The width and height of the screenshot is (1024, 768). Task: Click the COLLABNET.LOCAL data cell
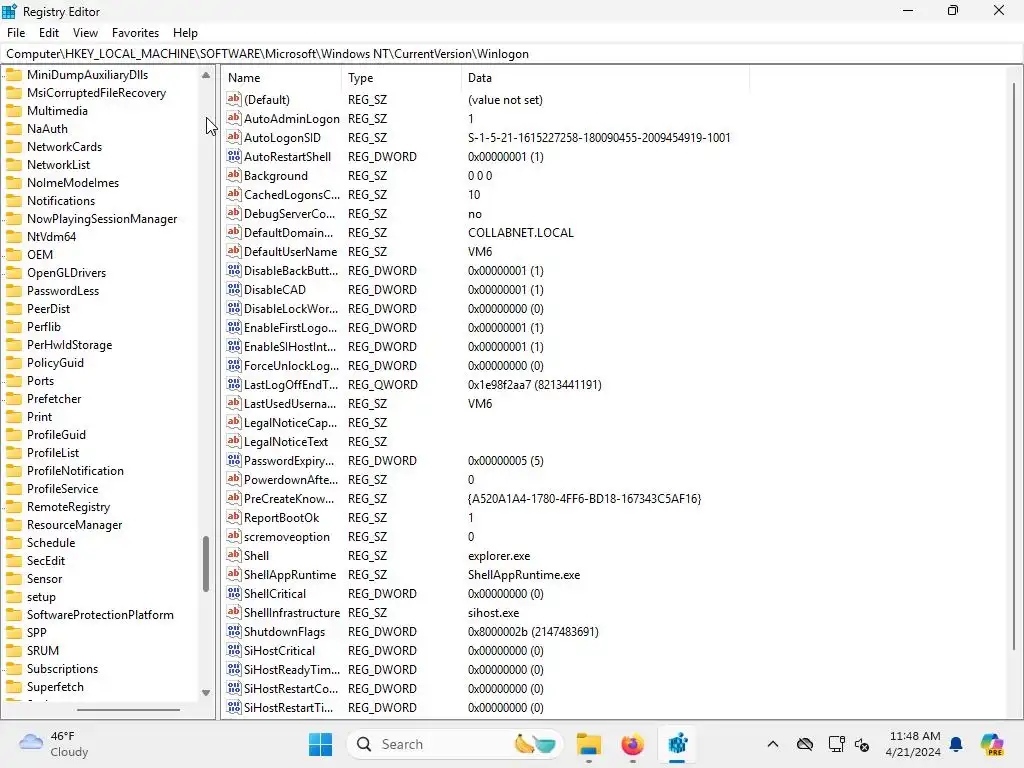click(520, 232)
